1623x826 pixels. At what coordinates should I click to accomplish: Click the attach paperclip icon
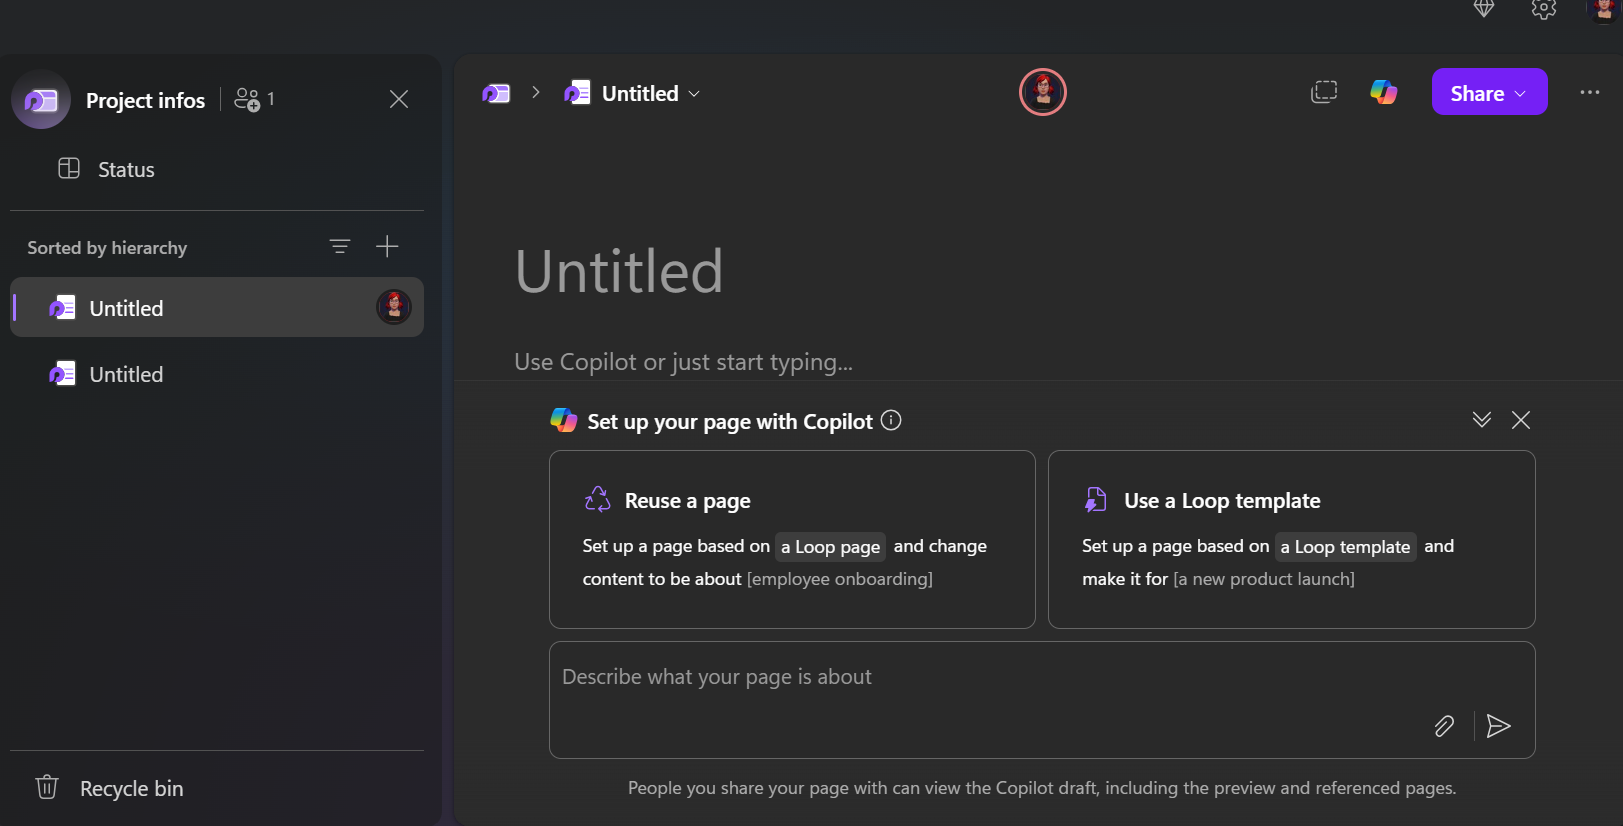click(x=1444, y=726)
